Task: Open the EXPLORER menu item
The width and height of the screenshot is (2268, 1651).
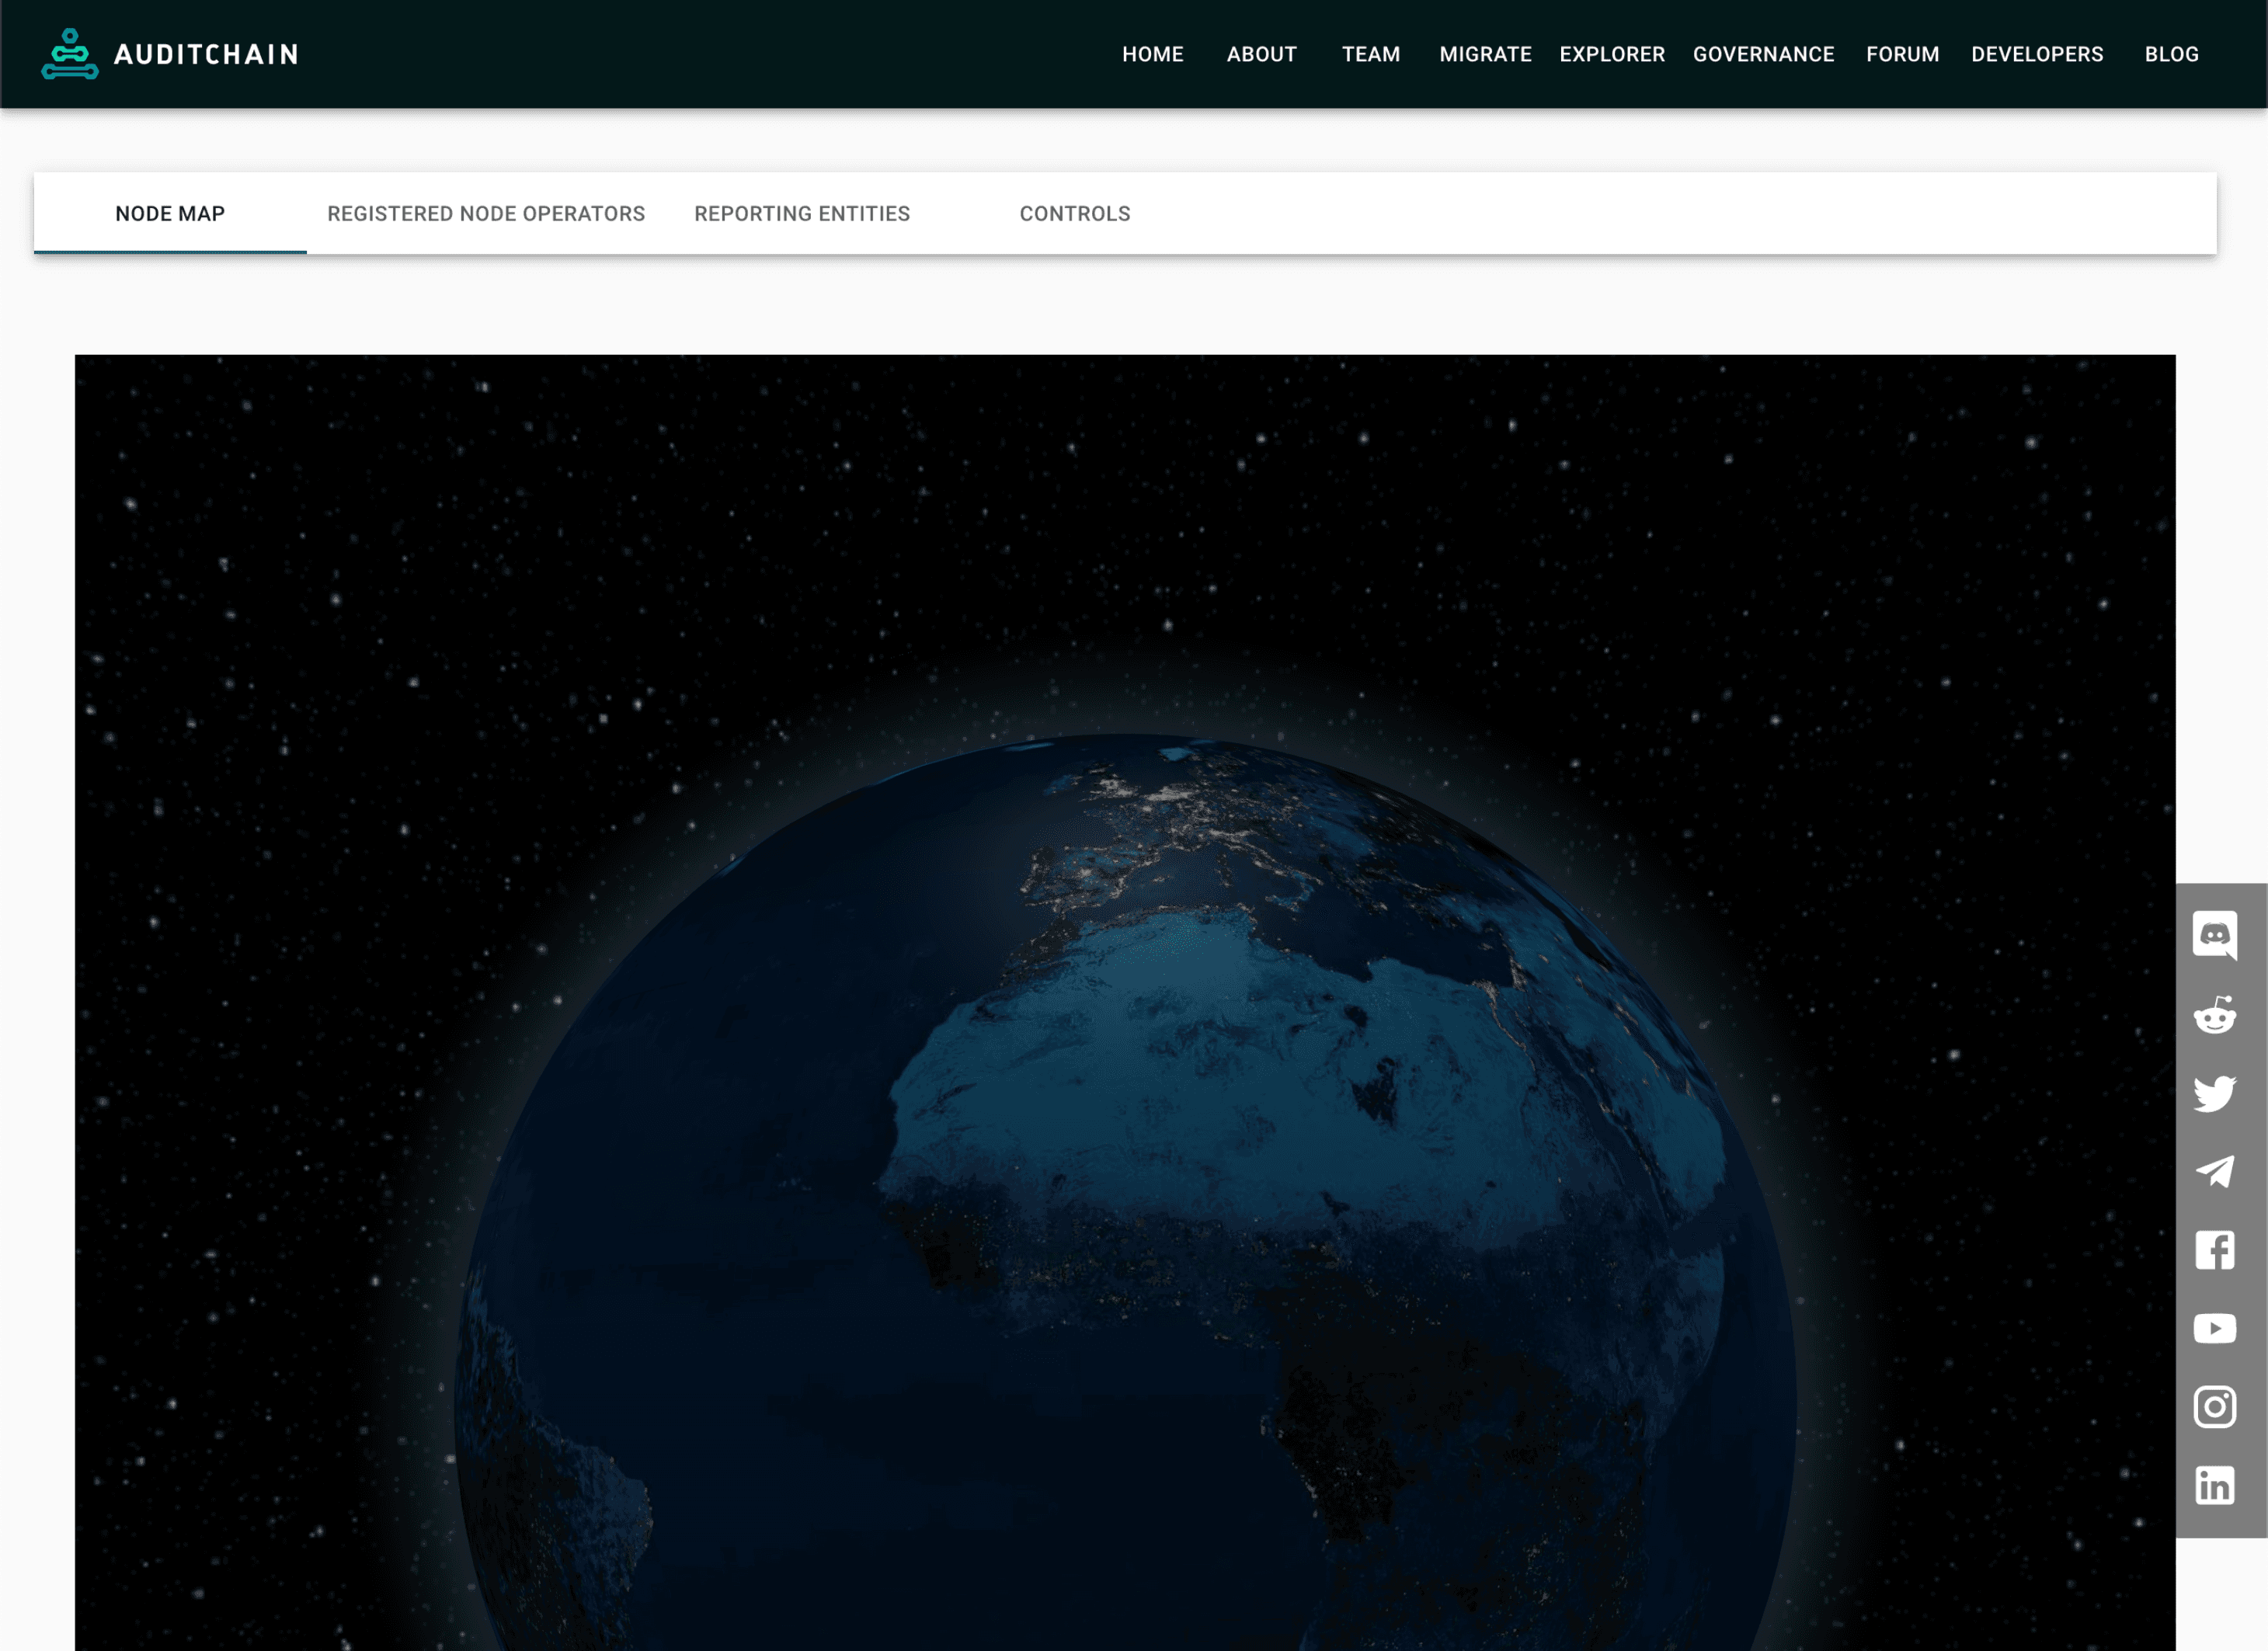Action: point(1612,54)
